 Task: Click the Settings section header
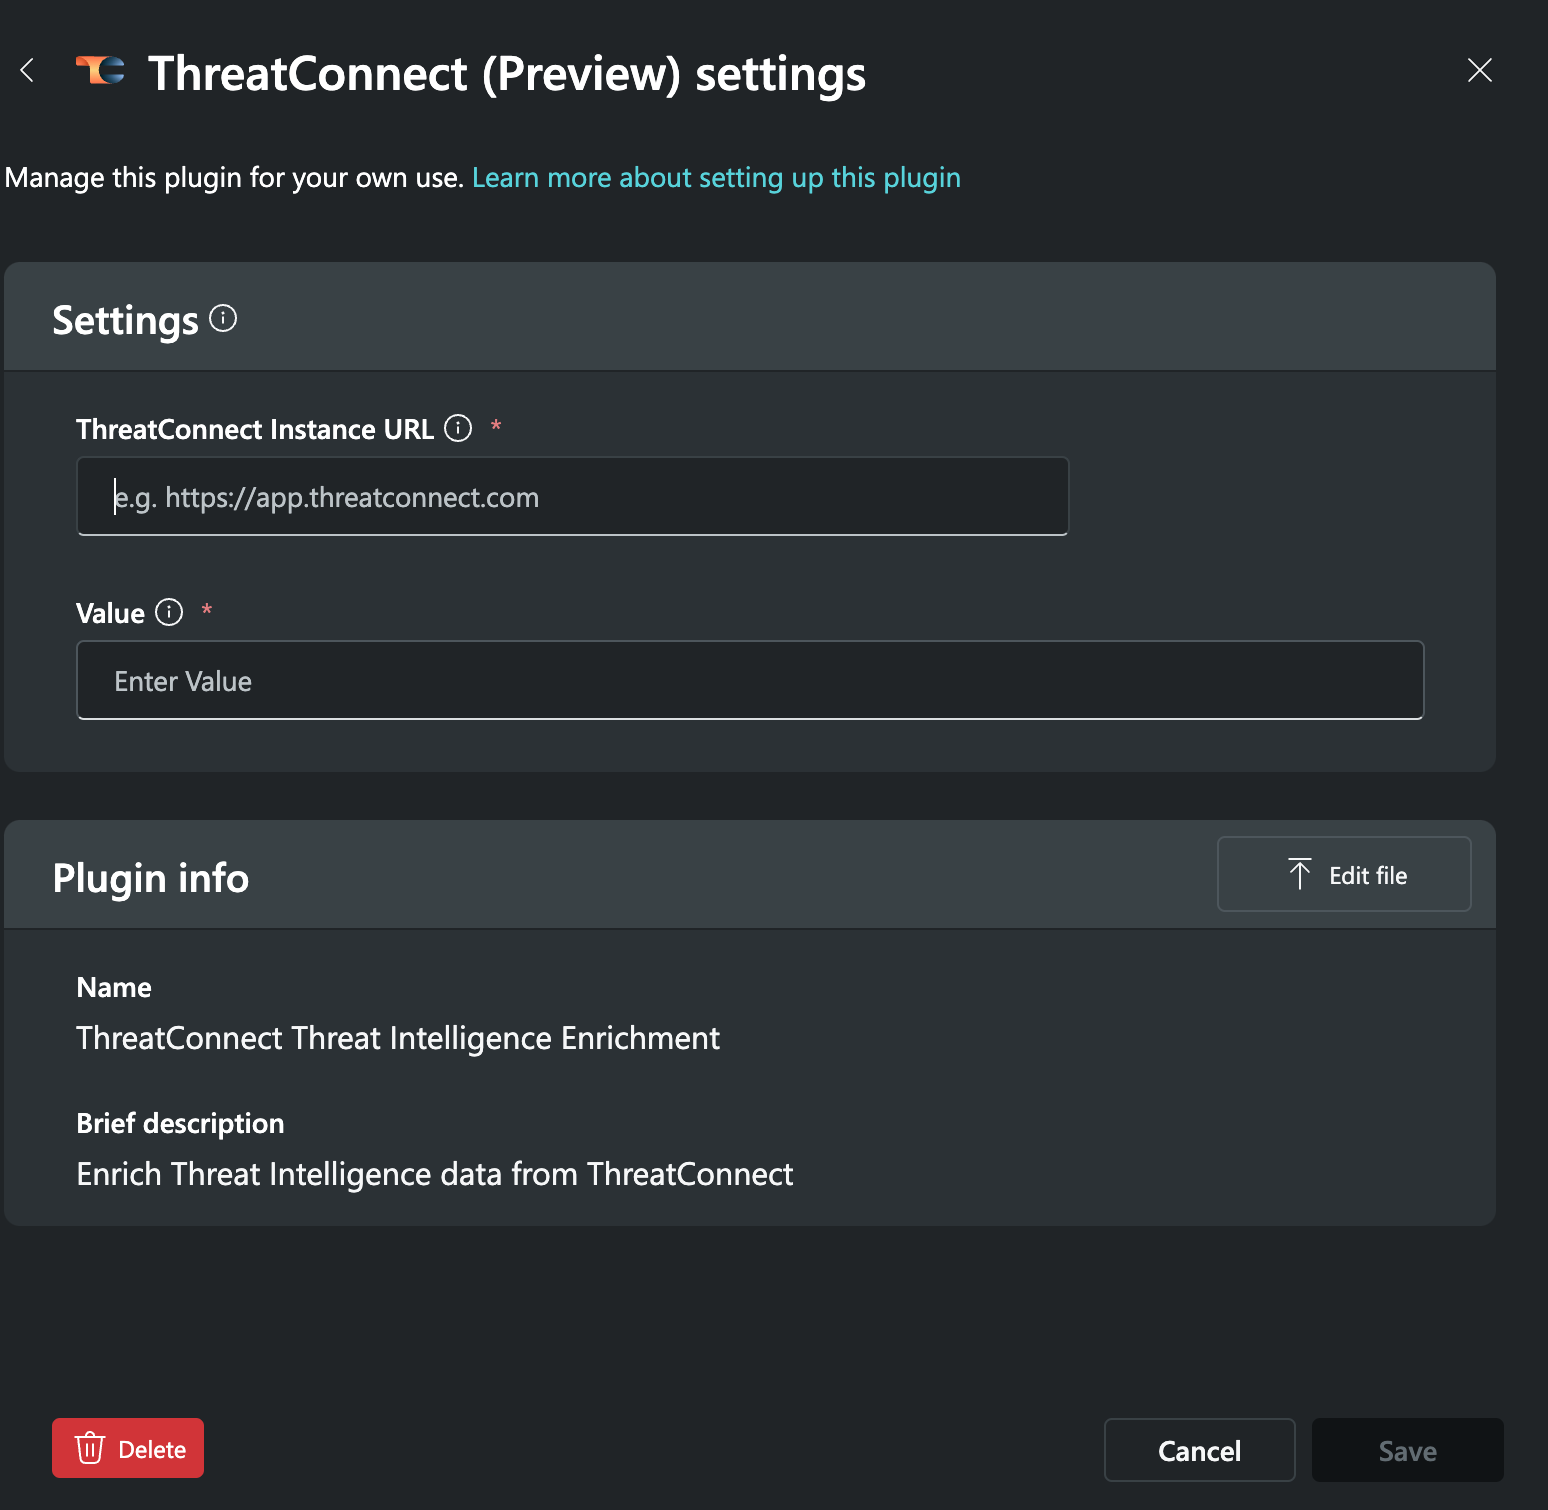click(124, 320)
